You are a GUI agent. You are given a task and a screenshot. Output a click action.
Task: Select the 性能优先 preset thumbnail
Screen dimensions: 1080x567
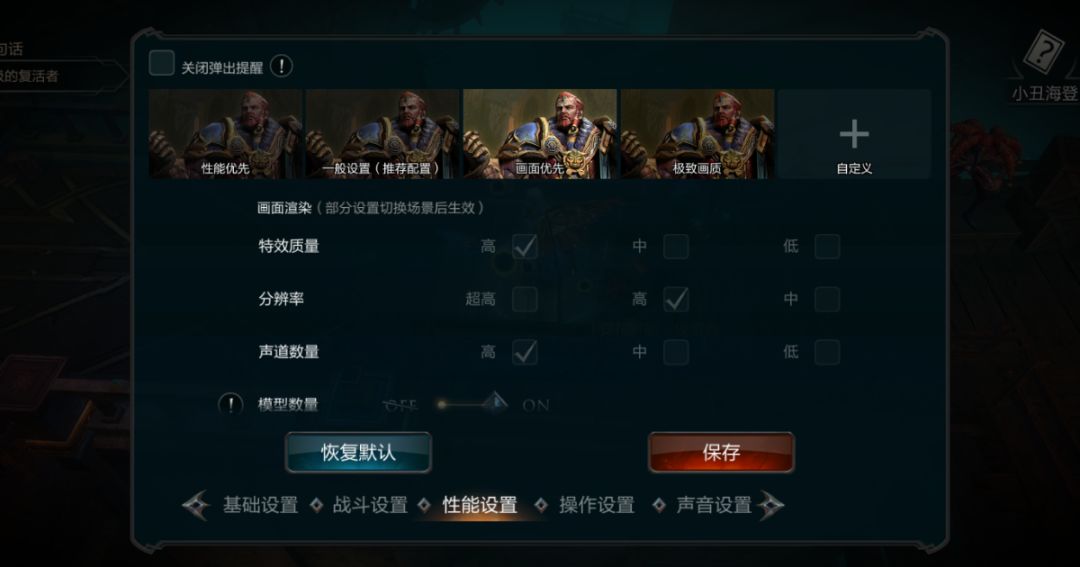[225, 134]
